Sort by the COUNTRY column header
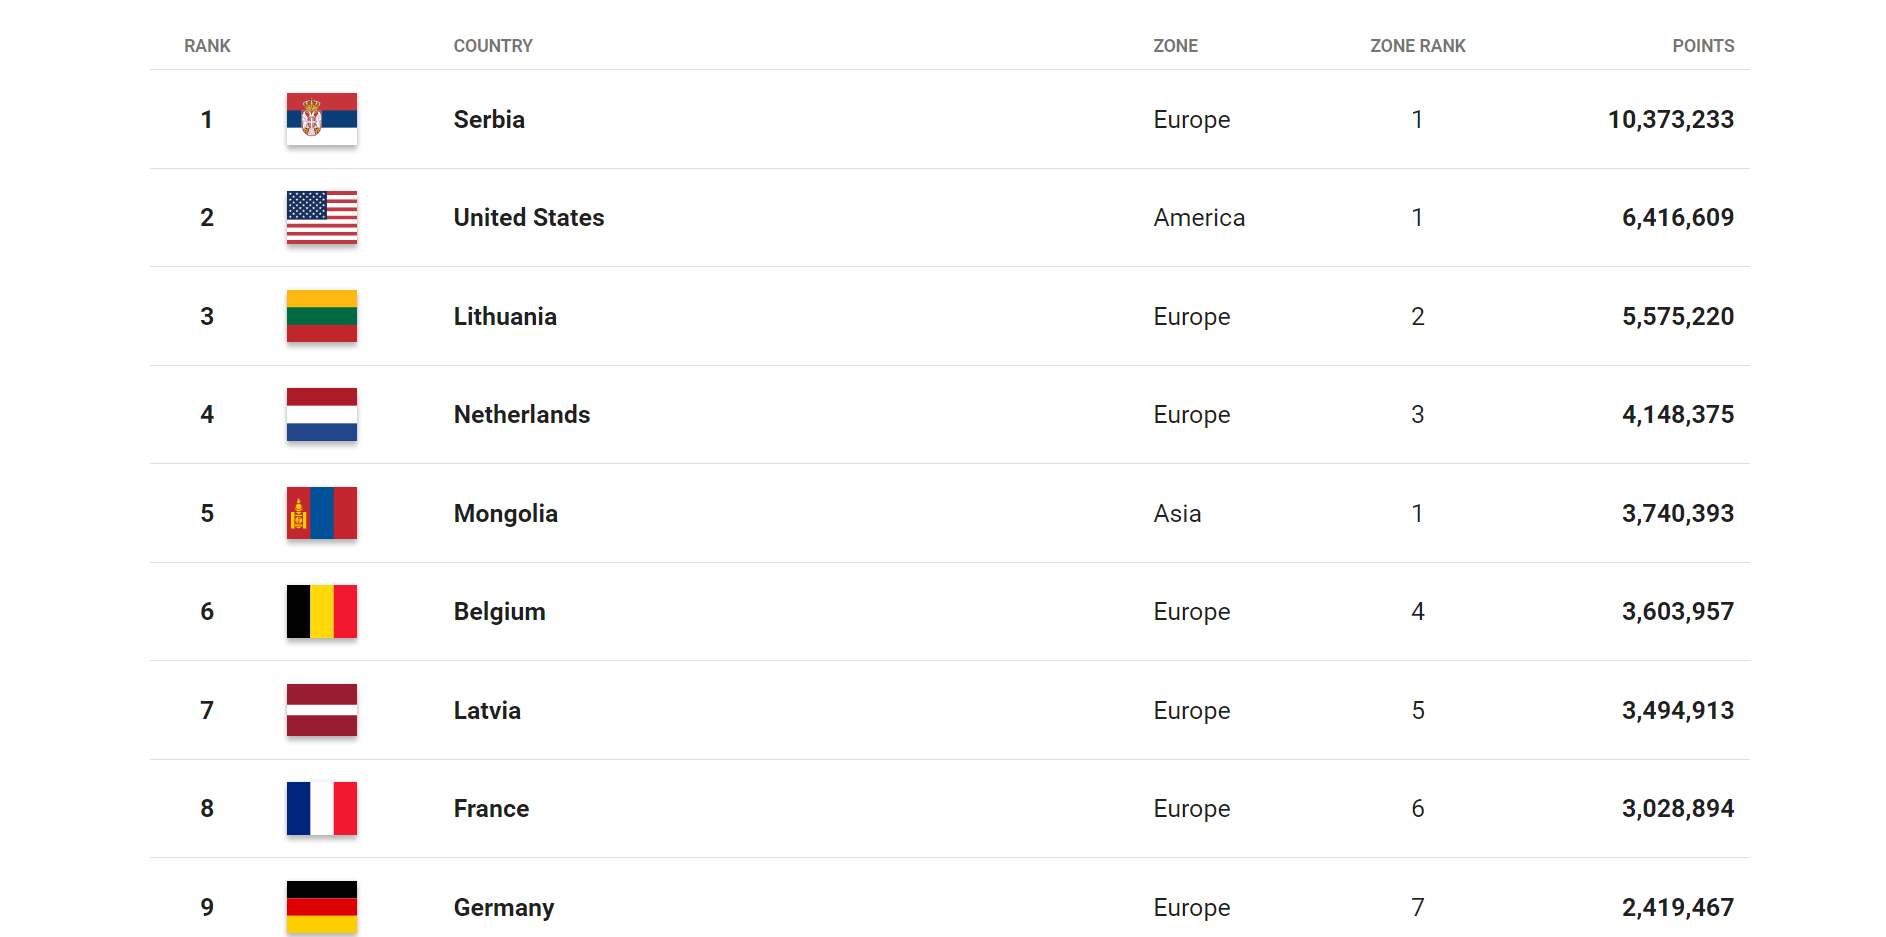 493,46
